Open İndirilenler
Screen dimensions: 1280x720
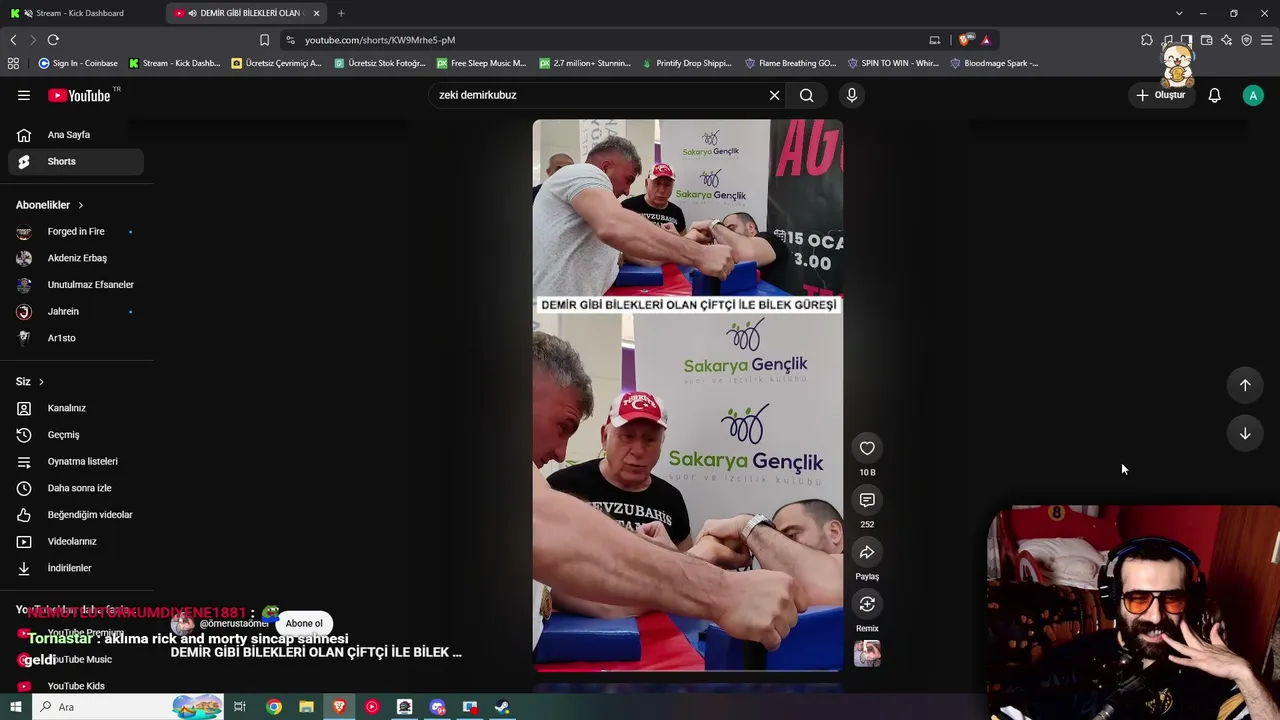(76, 568)
